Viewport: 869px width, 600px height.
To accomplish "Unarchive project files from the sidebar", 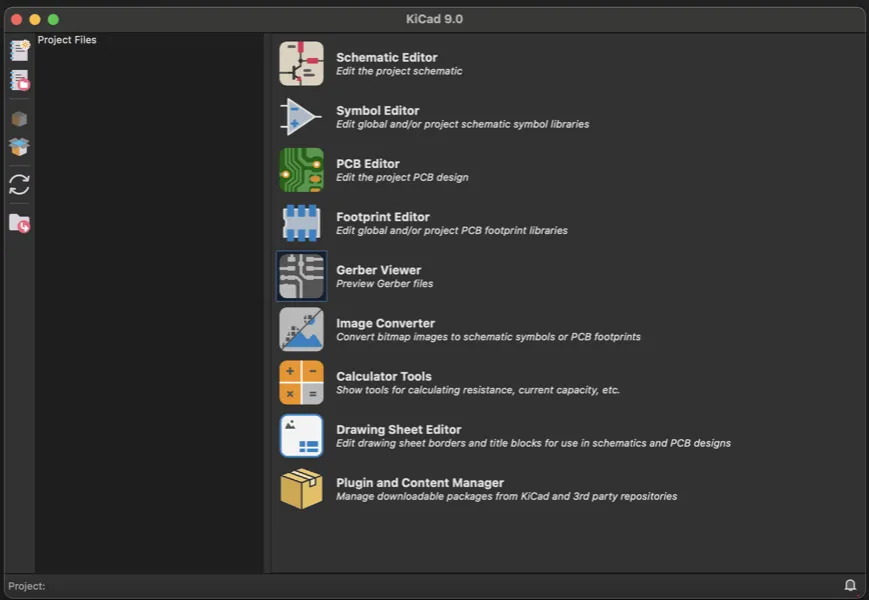I will (17, 147).
